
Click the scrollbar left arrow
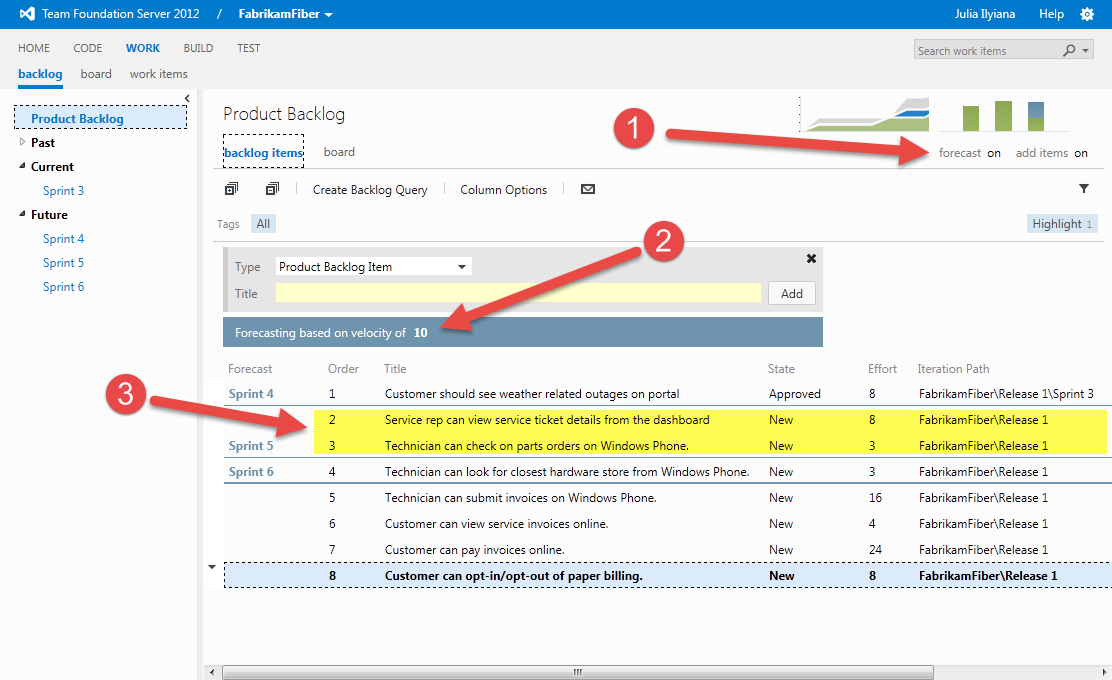[212, 672]
